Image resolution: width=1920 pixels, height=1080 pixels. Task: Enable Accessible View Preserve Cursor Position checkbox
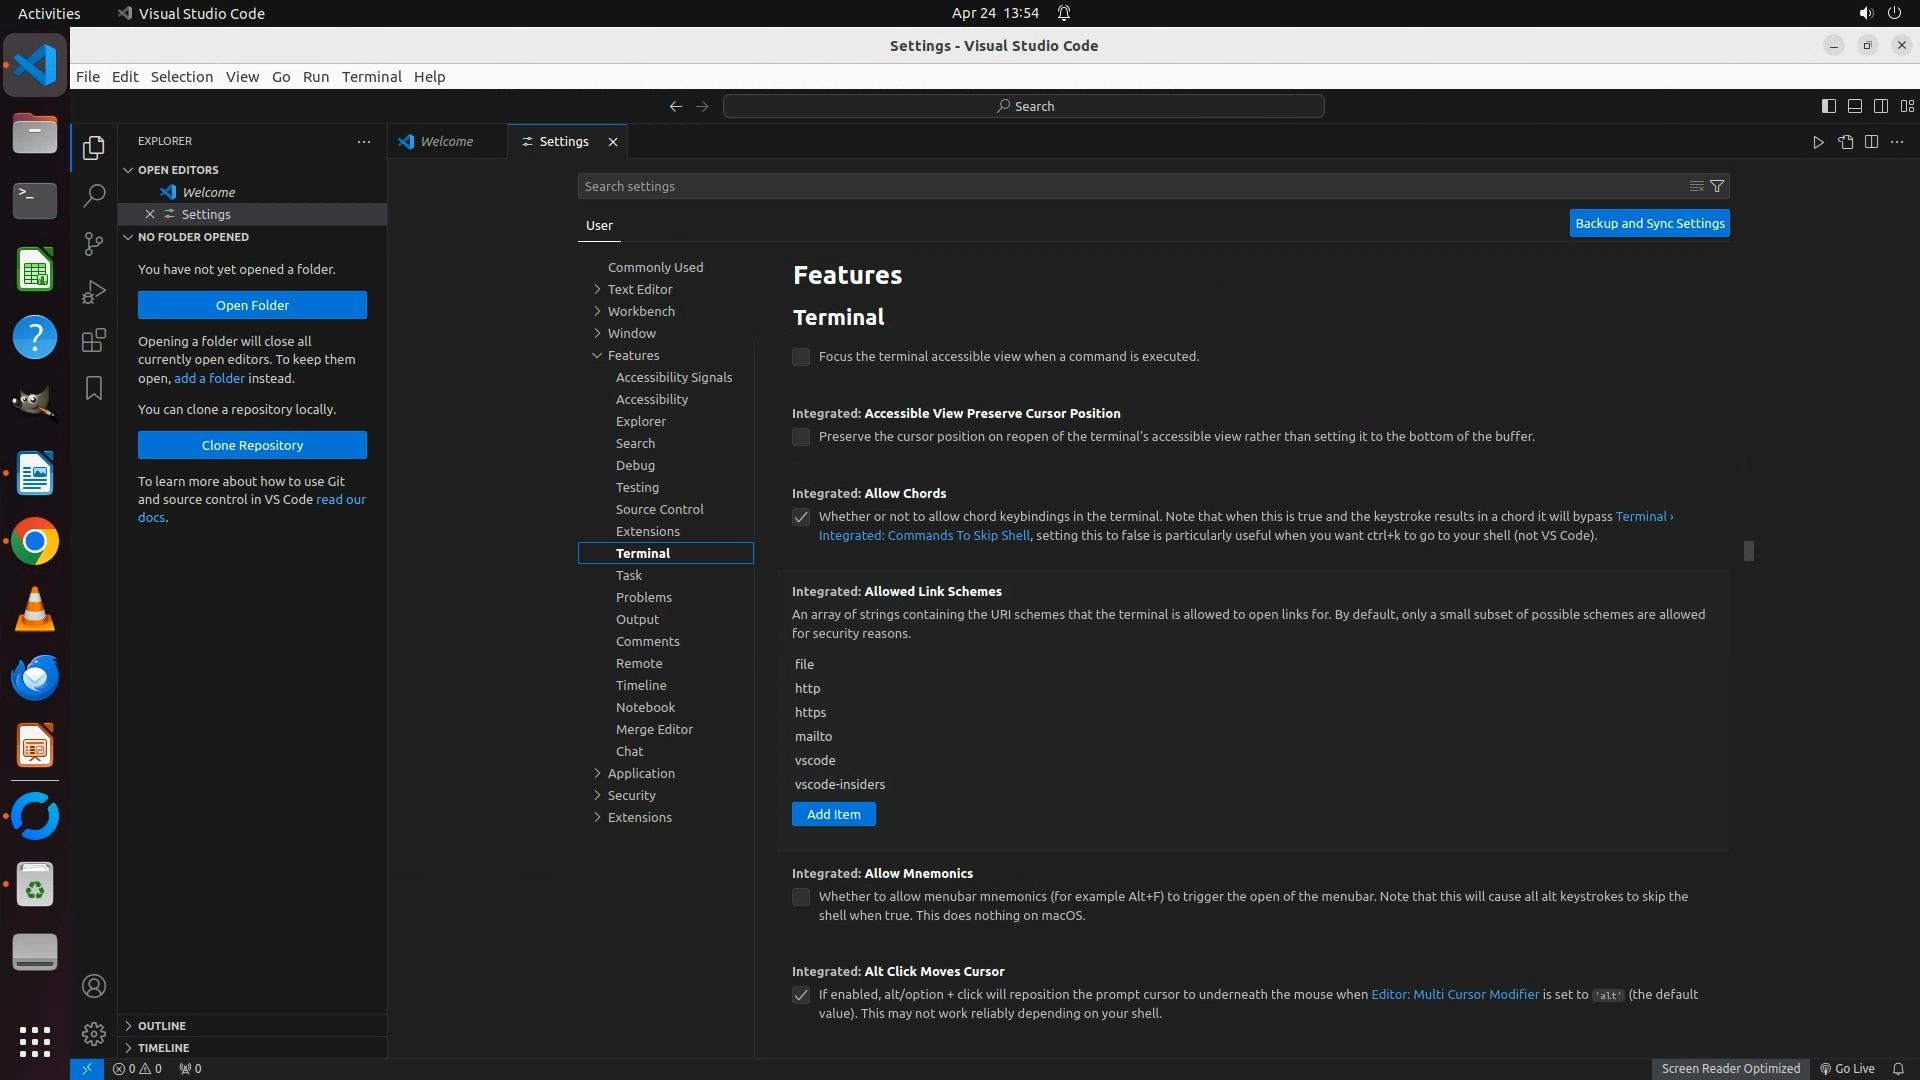[x=801, y=437]
